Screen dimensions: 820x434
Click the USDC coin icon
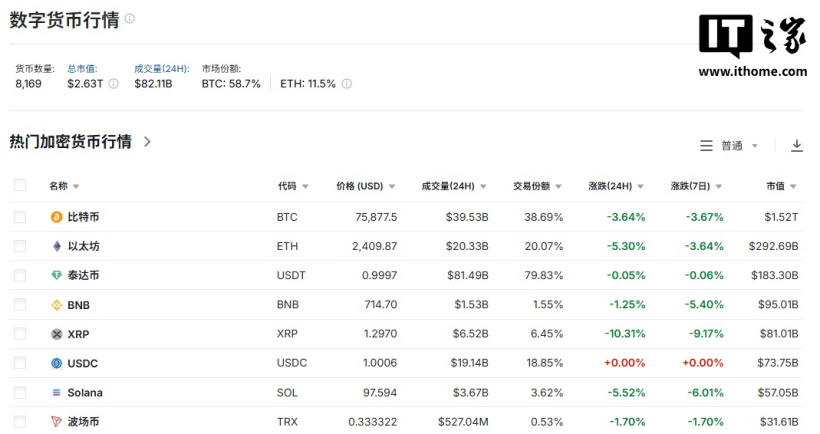click(56, 363)
